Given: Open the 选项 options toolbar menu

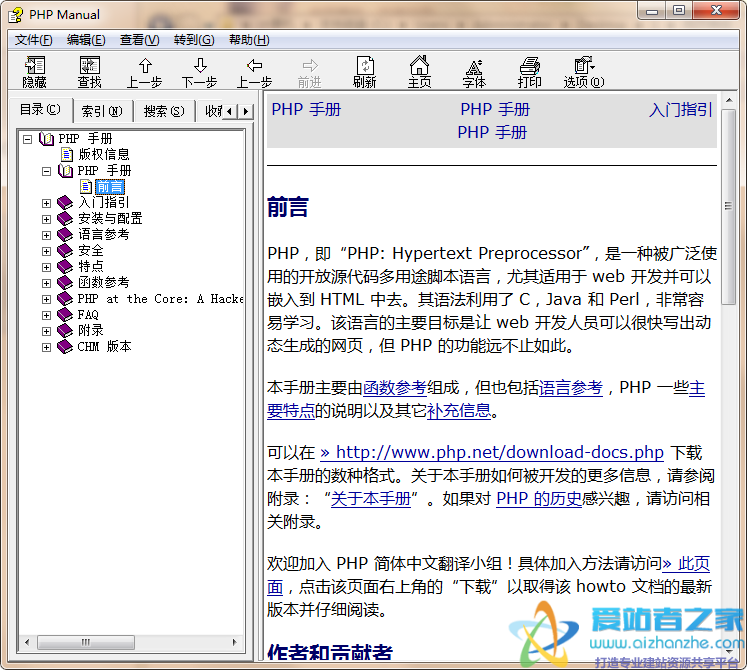Looking at the screenshot, I should (584, 71).
